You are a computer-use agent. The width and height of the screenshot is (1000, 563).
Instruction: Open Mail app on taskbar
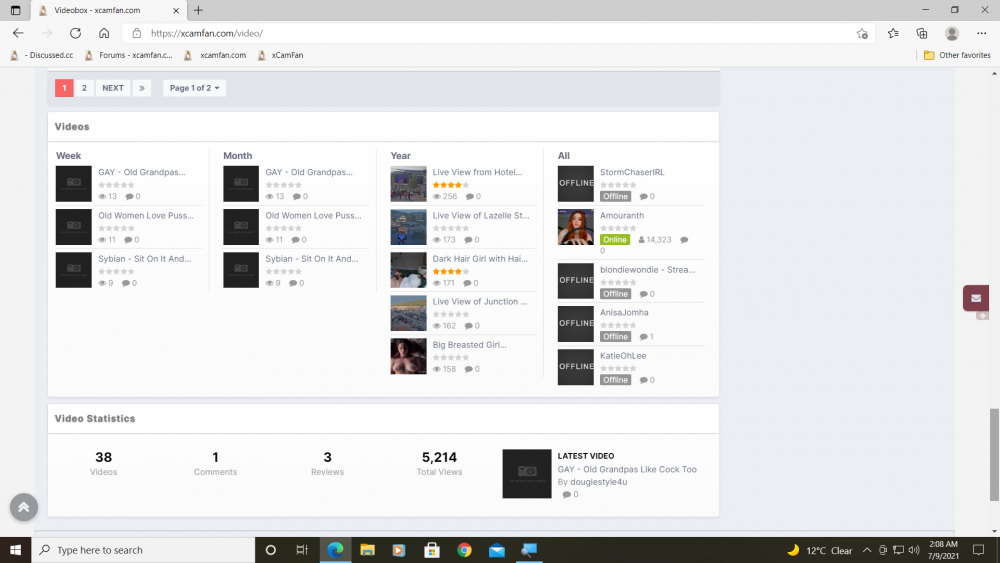coord(497,550)
